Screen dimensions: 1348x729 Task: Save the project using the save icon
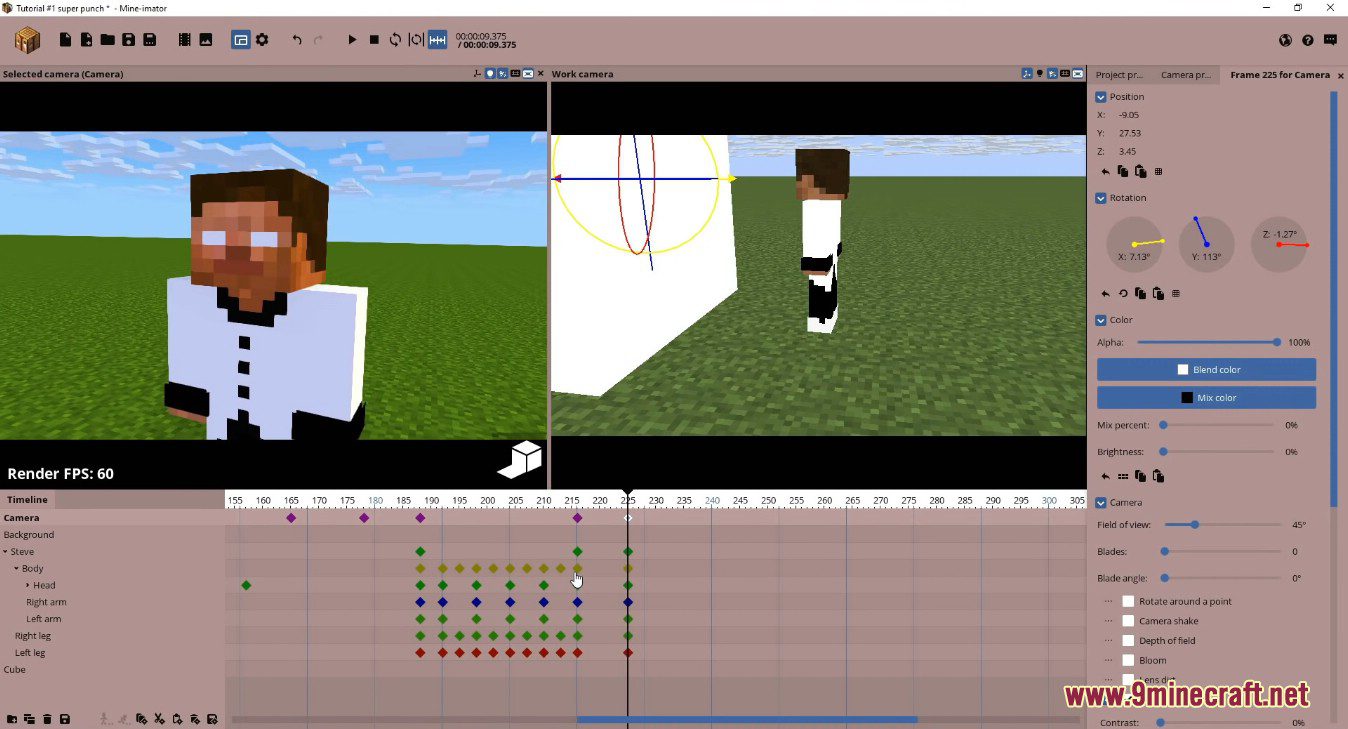pos(128,39)
